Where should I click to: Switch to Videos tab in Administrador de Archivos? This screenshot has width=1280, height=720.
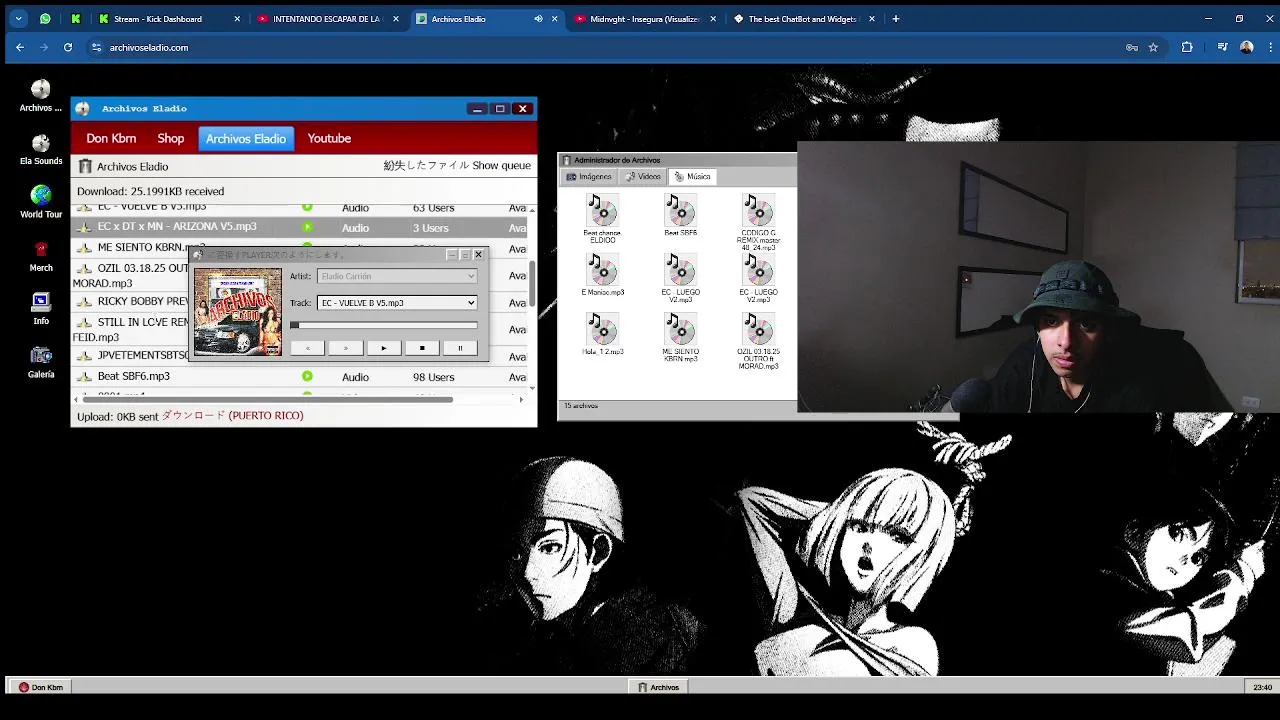tap(643, 177)
